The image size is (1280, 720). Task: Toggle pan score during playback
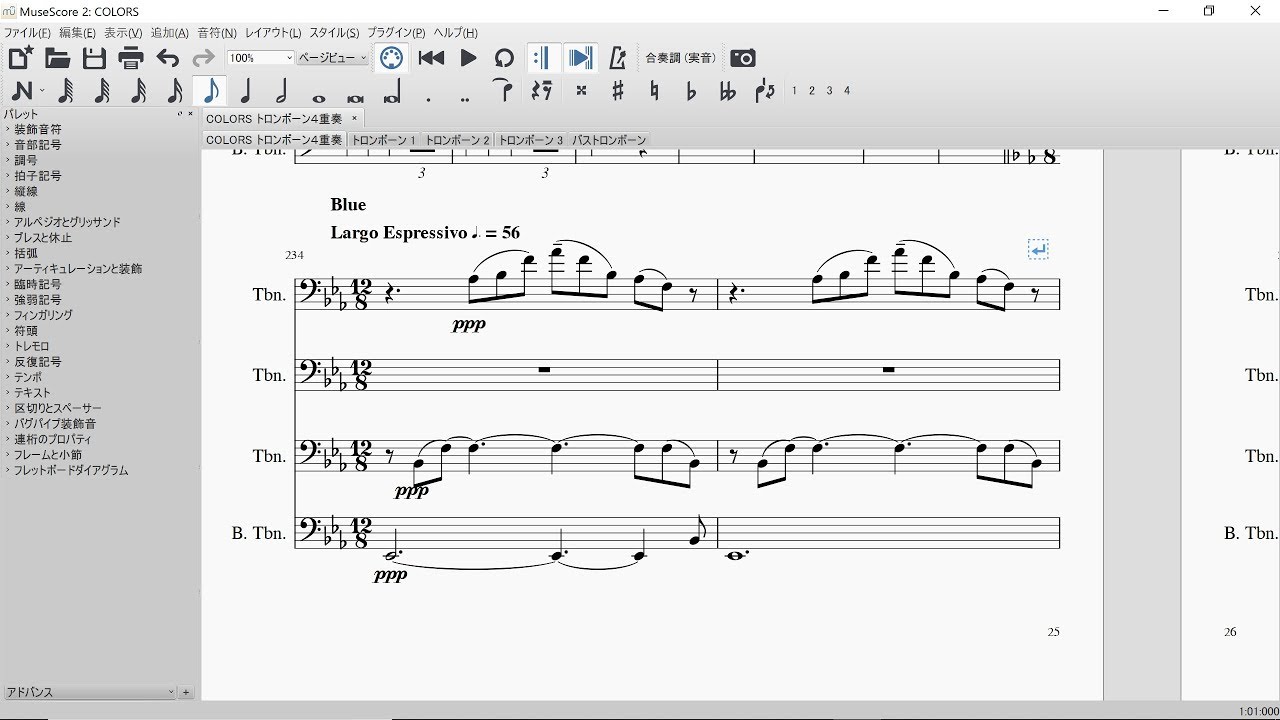pos(580,58)
